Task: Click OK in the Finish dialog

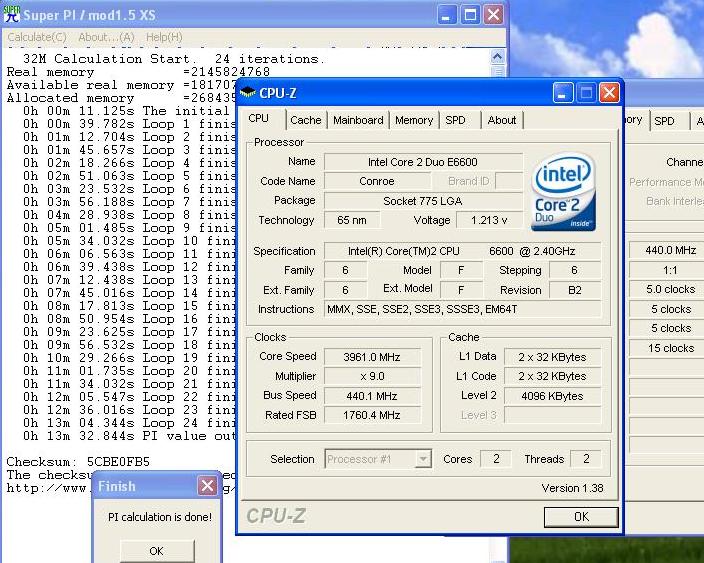Action: coord(157,551)
